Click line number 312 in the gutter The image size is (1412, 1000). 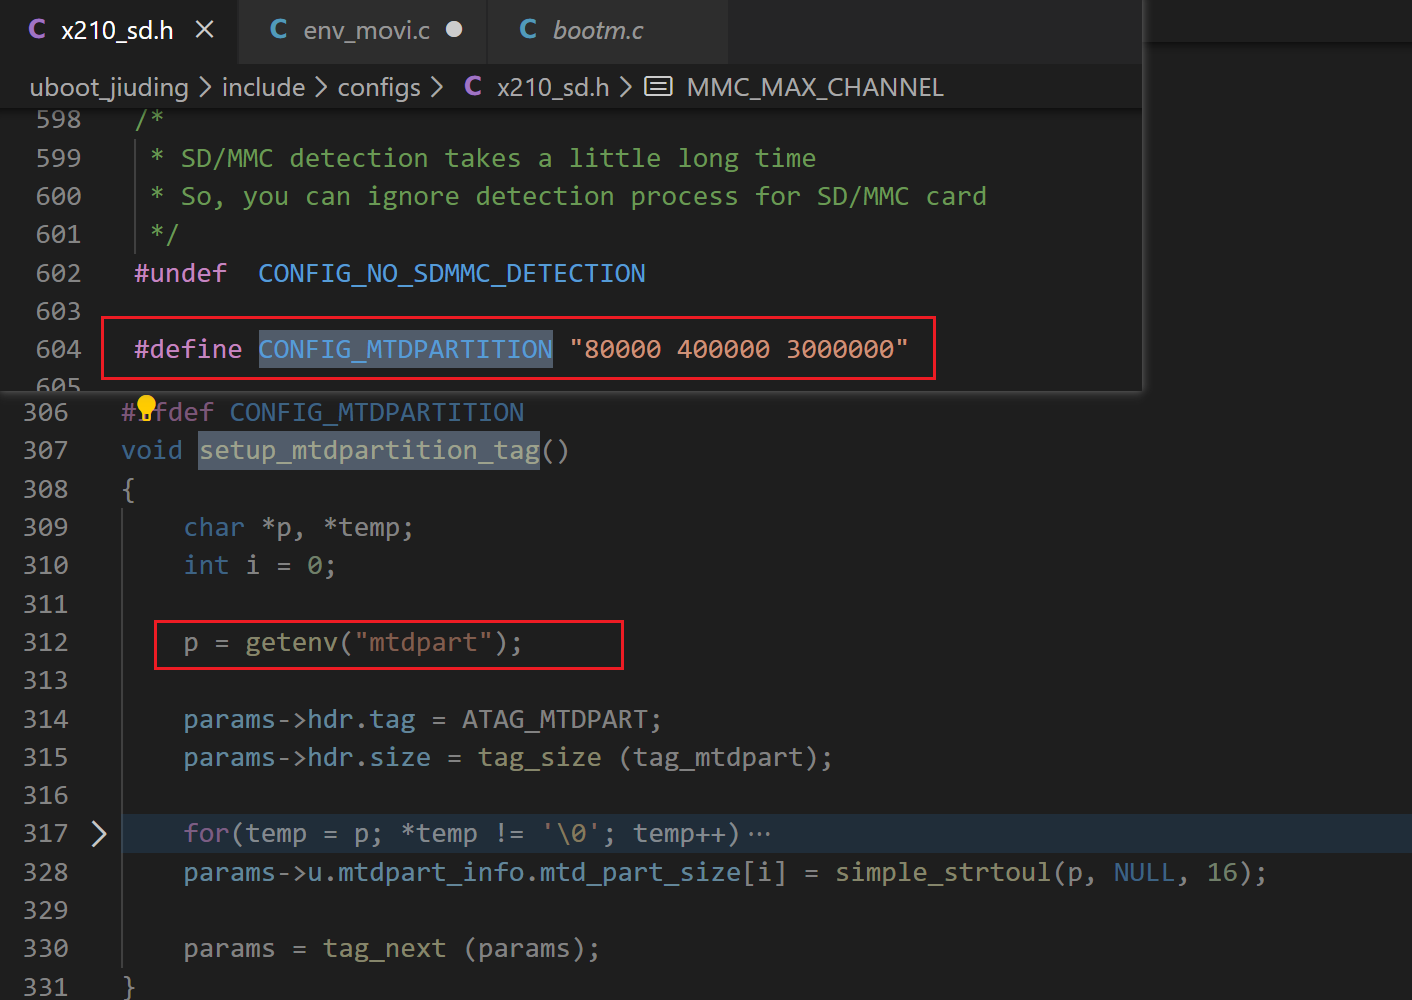46,642
